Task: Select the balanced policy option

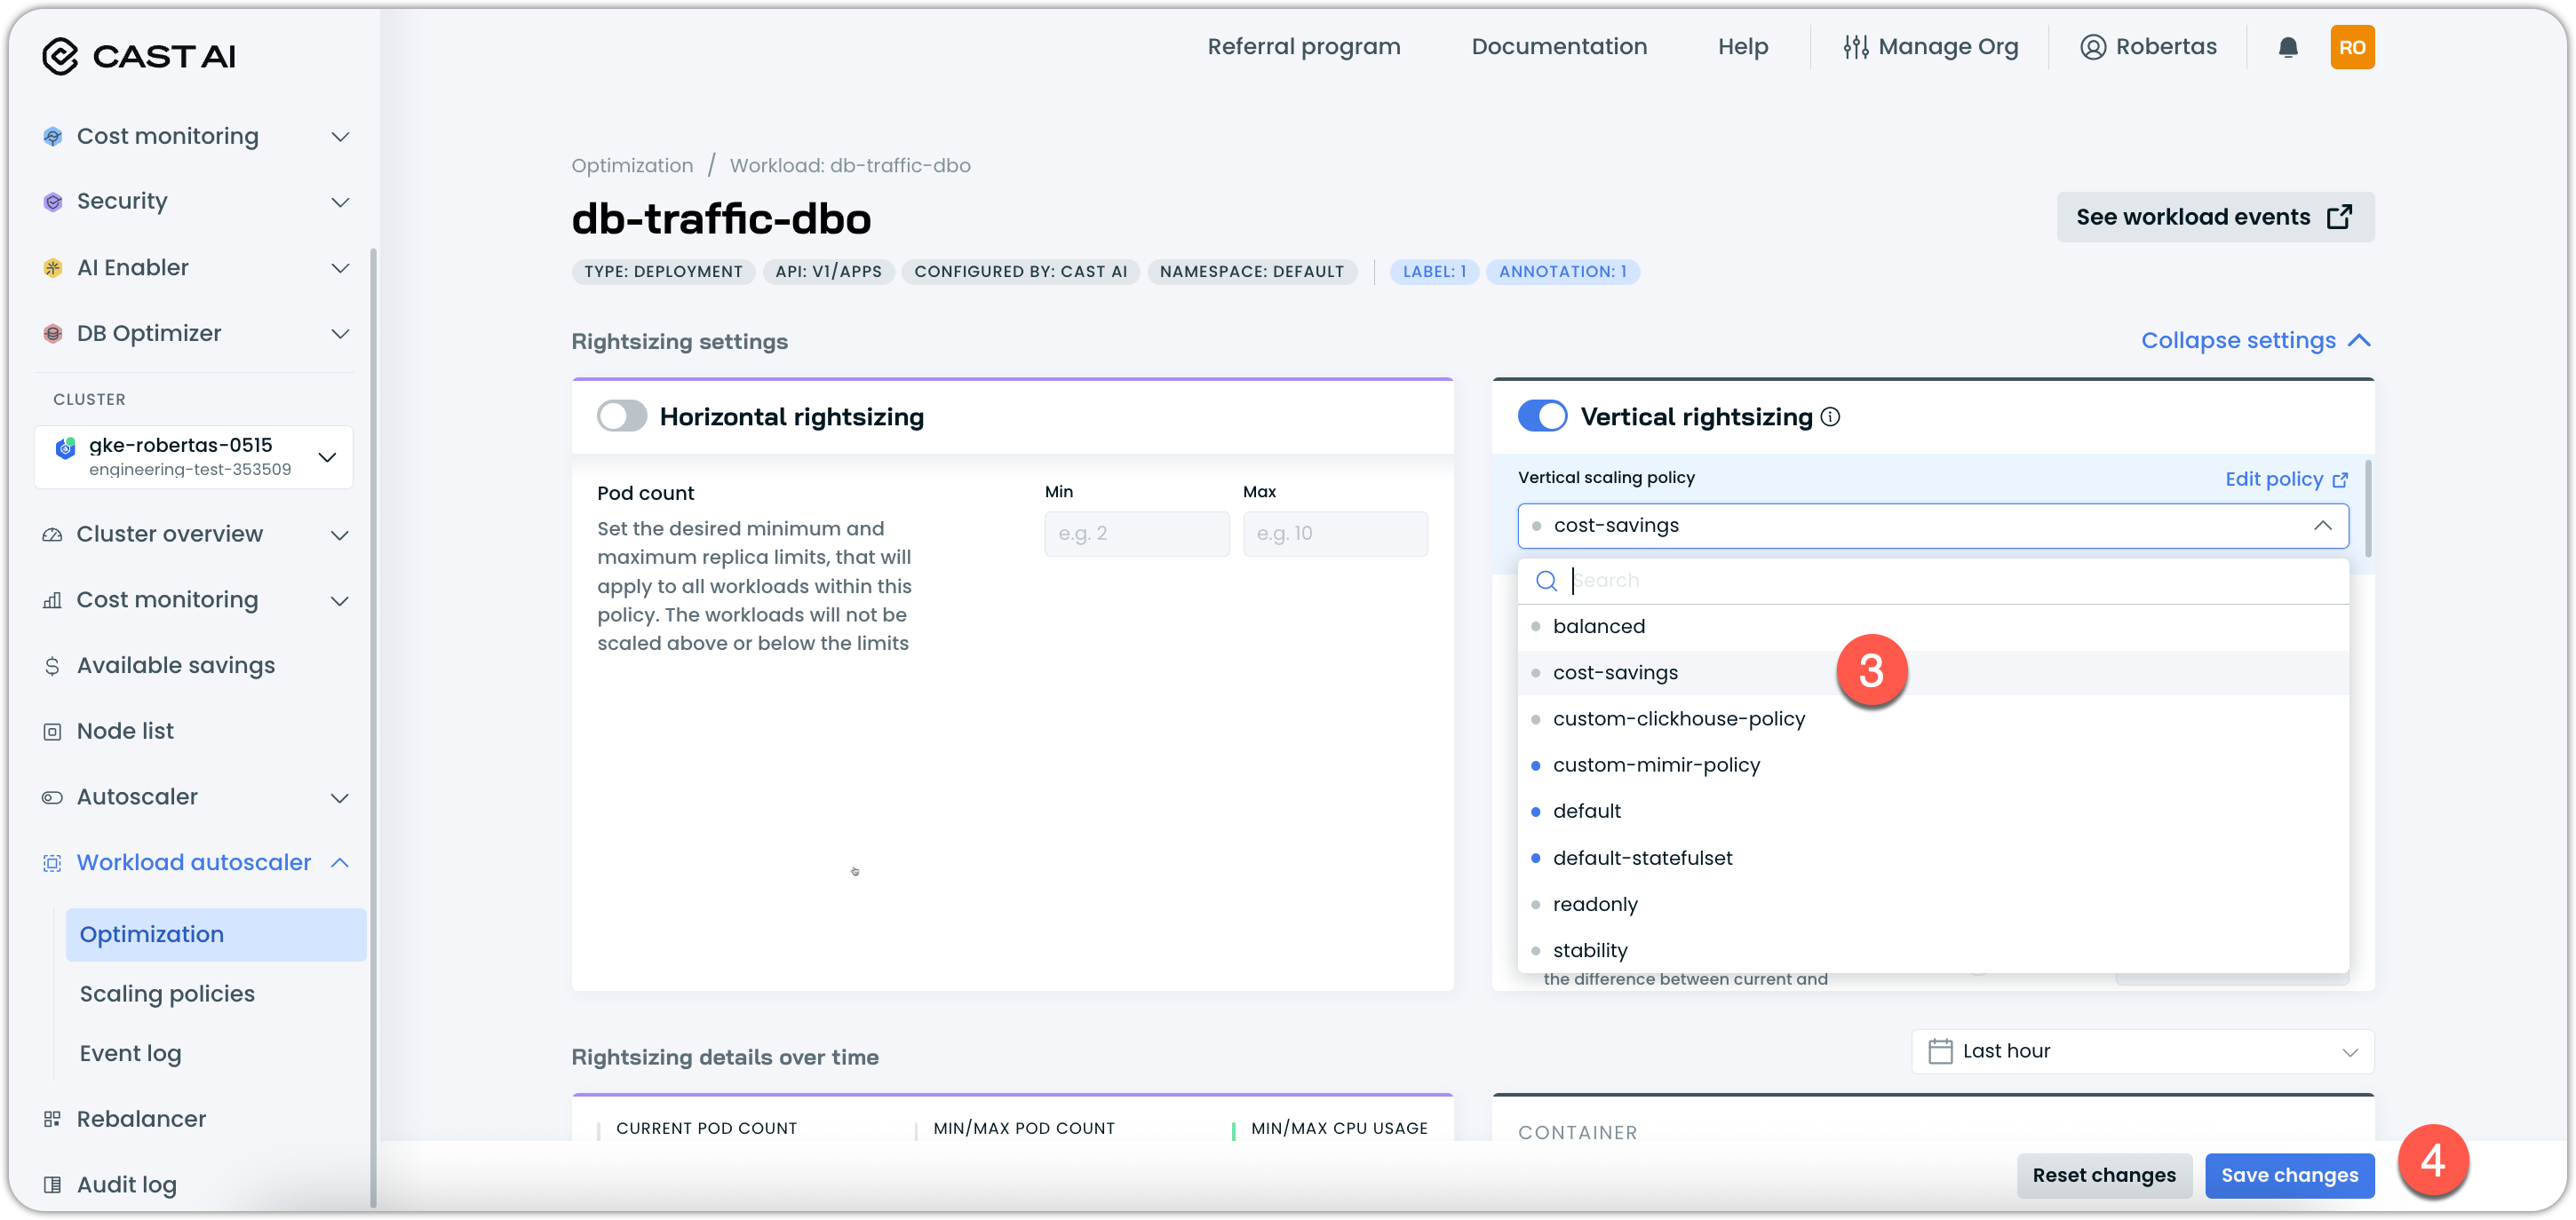Action: [x=1932, y=627]
